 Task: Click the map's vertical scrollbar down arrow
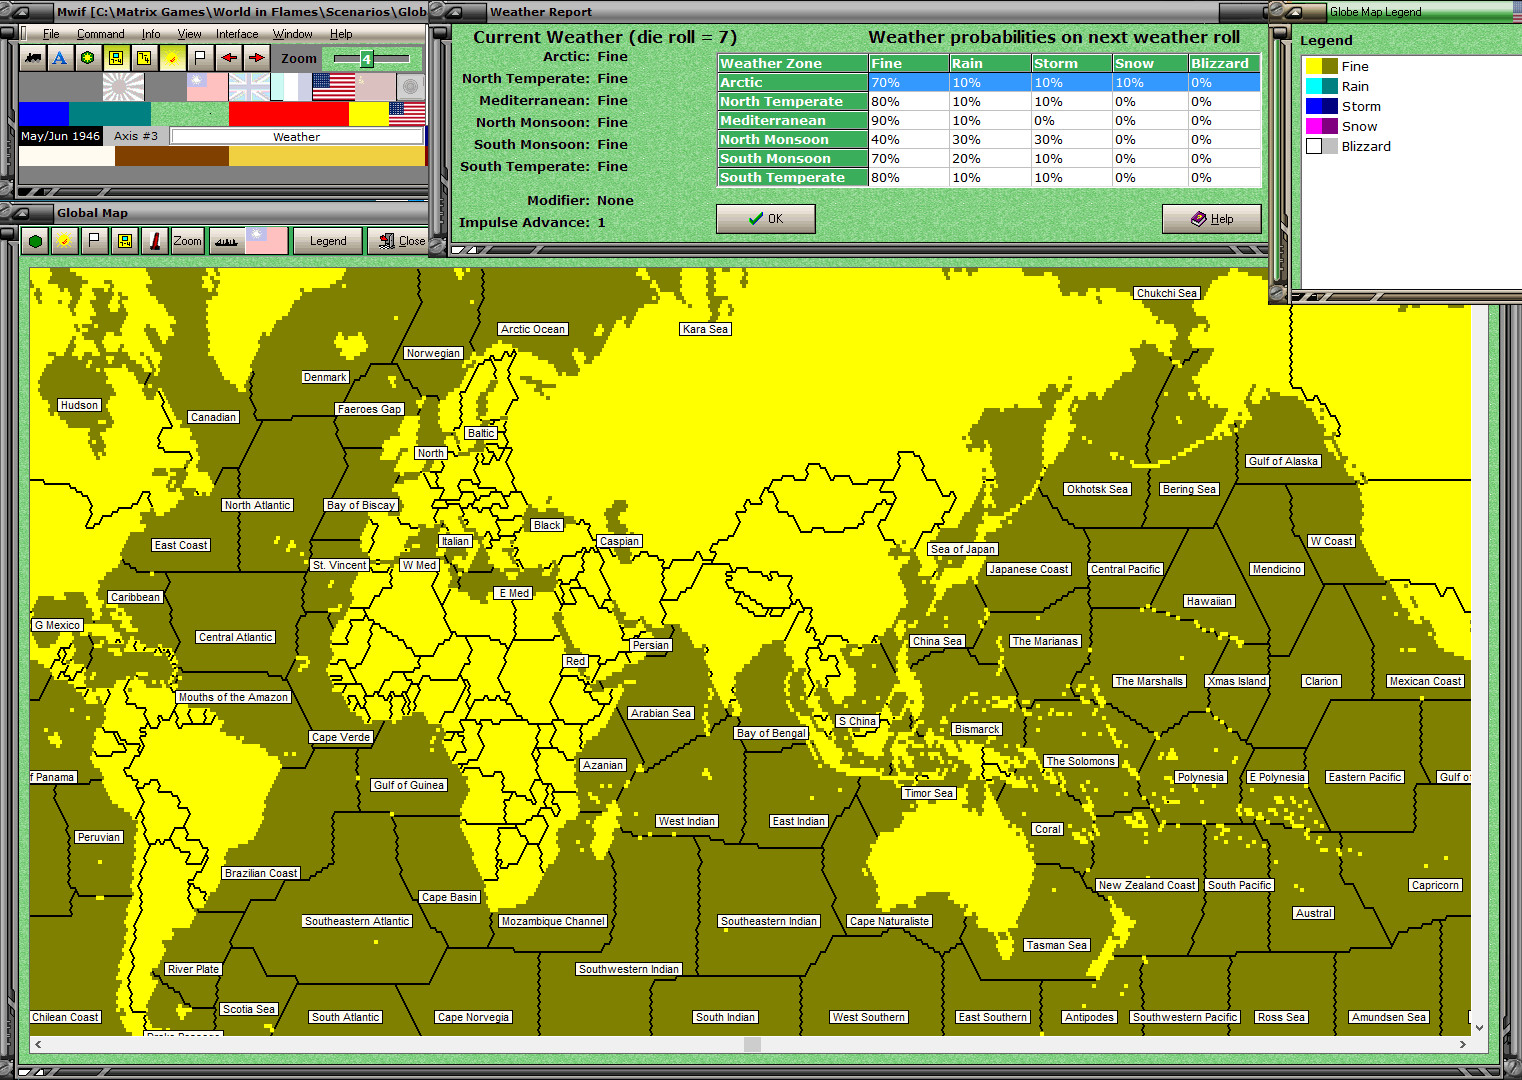pos(1479,1027)
